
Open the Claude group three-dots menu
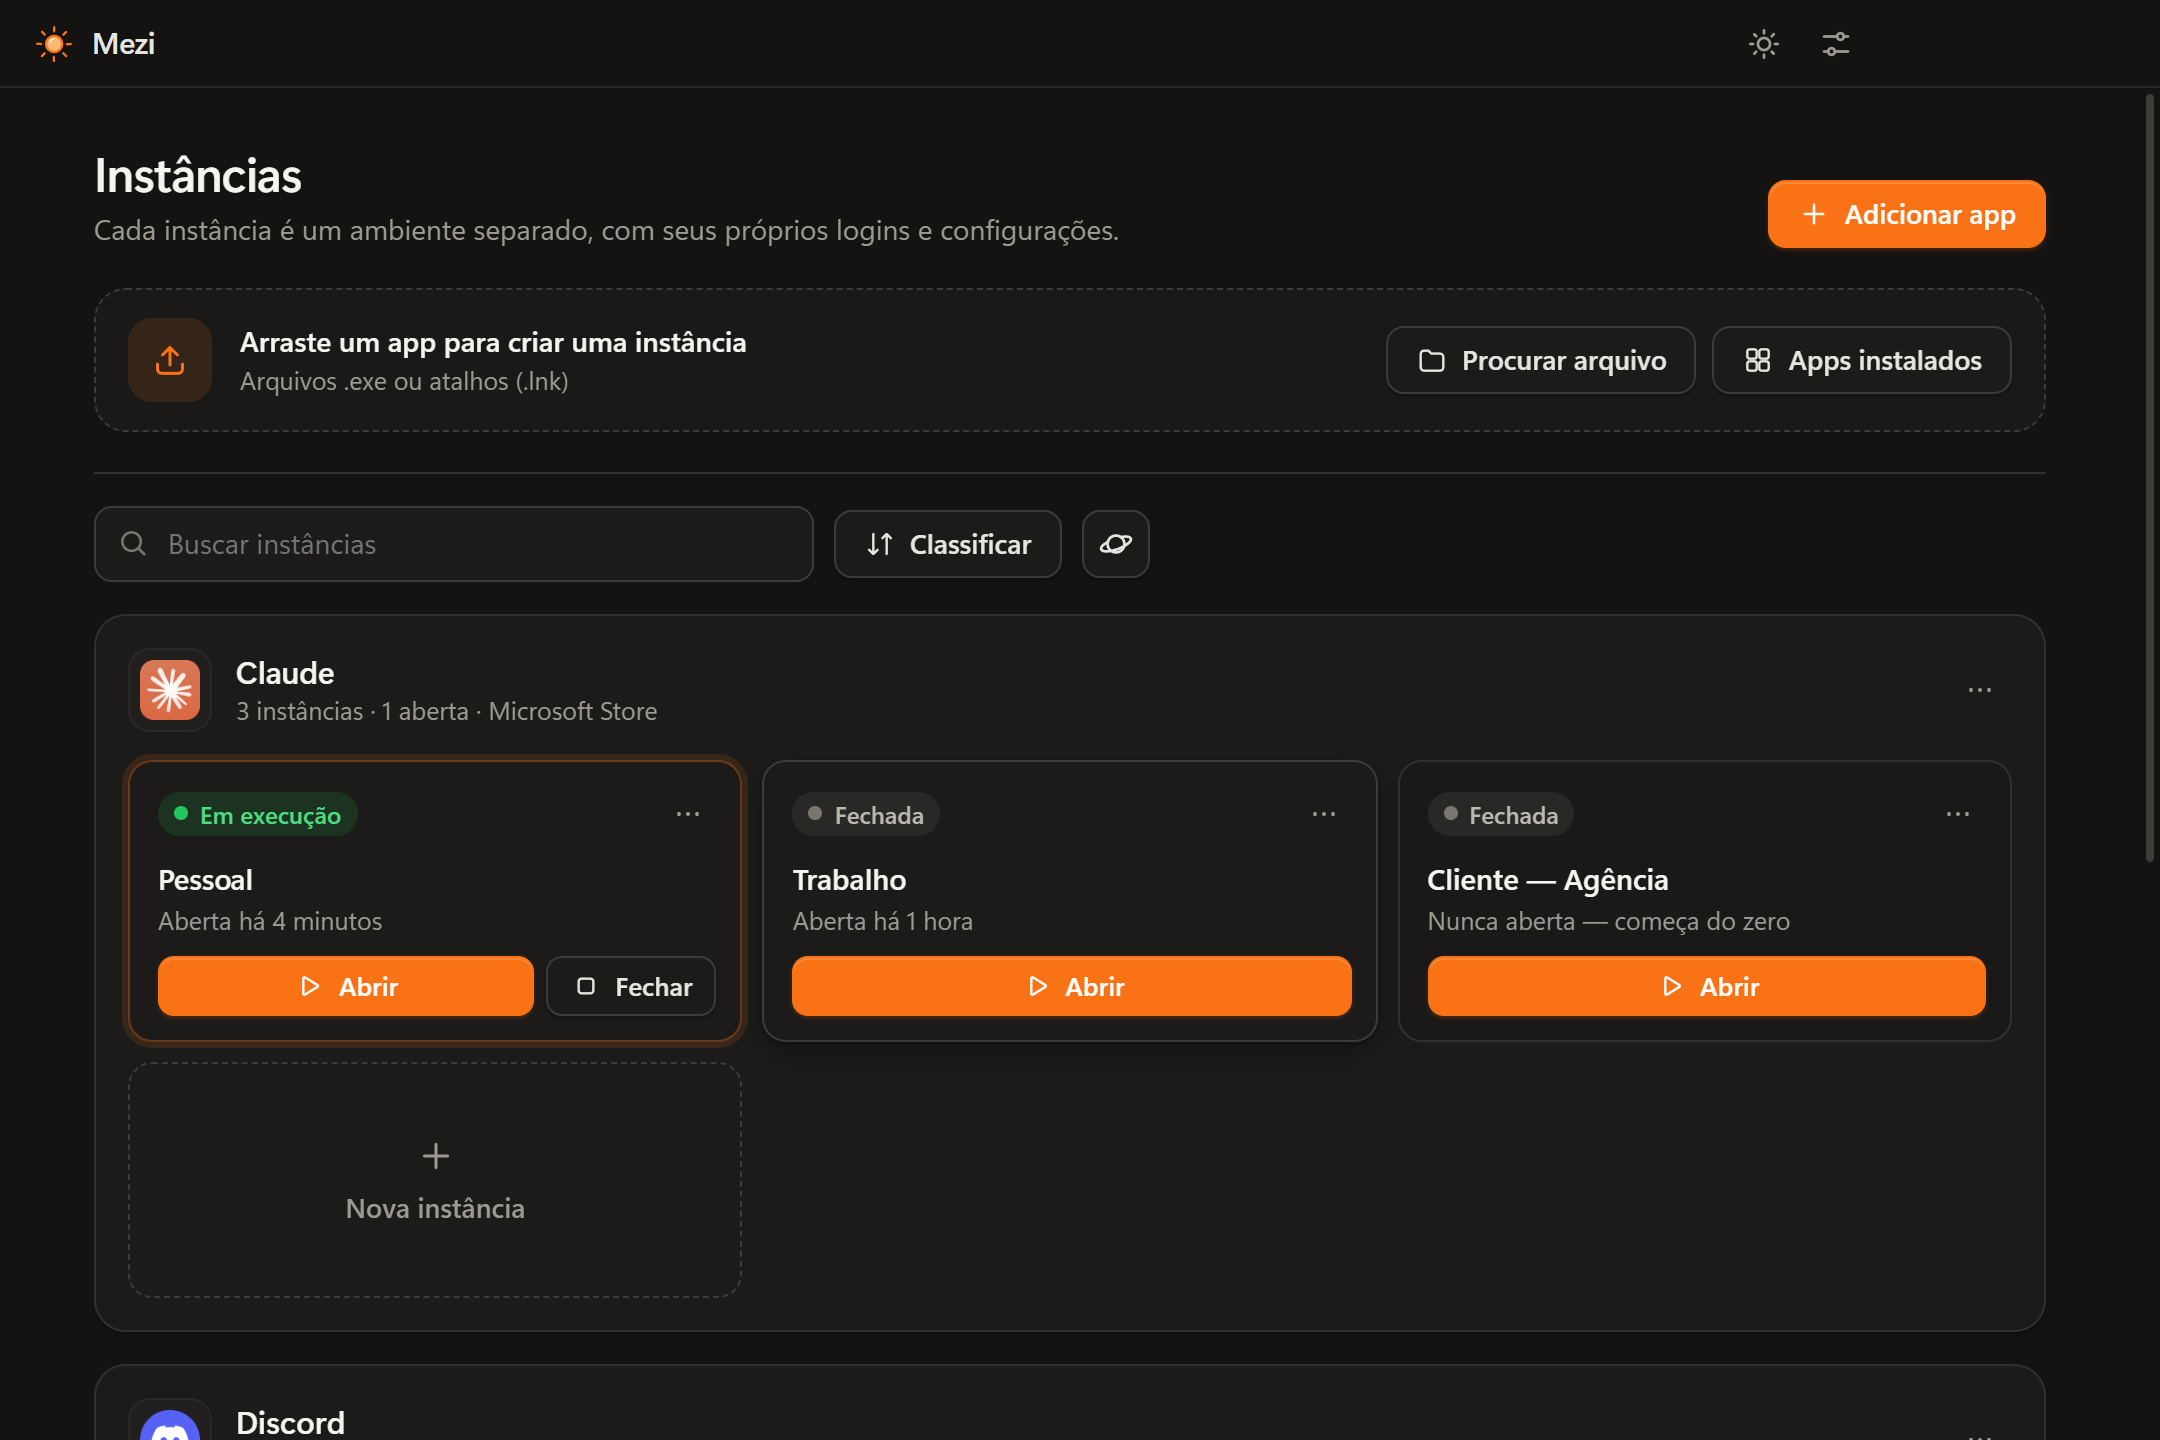[1980, 690]
